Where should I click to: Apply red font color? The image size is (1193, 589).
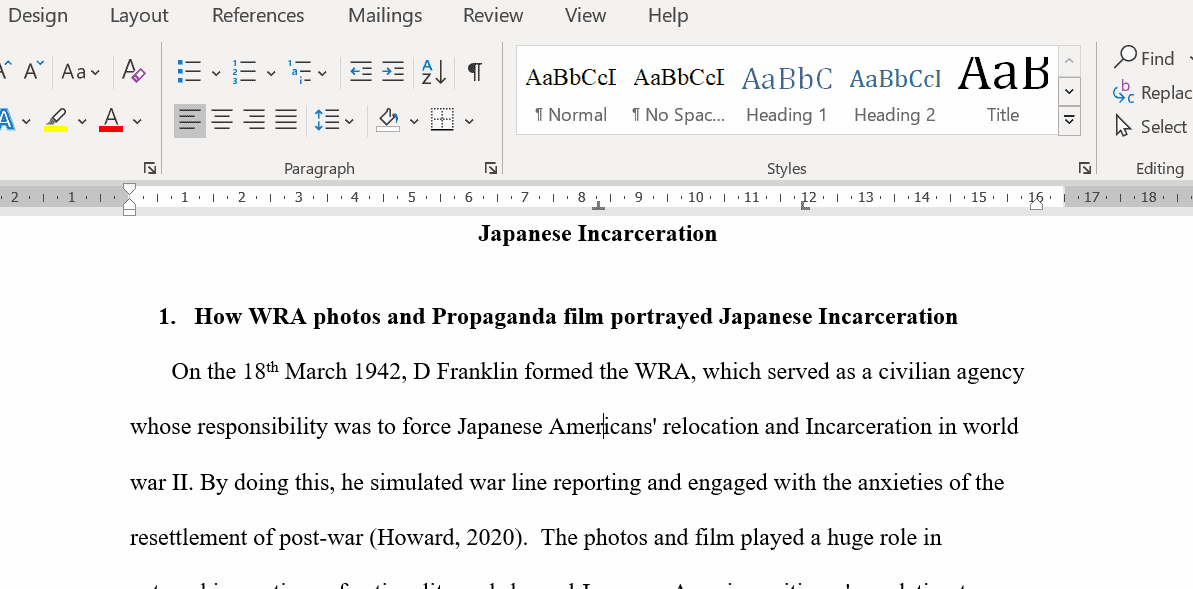pos(111,119)
